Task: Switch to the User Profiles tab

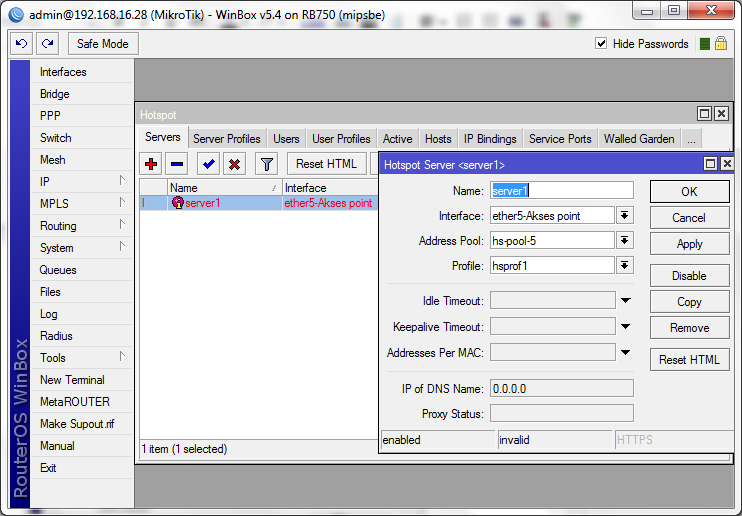Action: click(341, 139)
